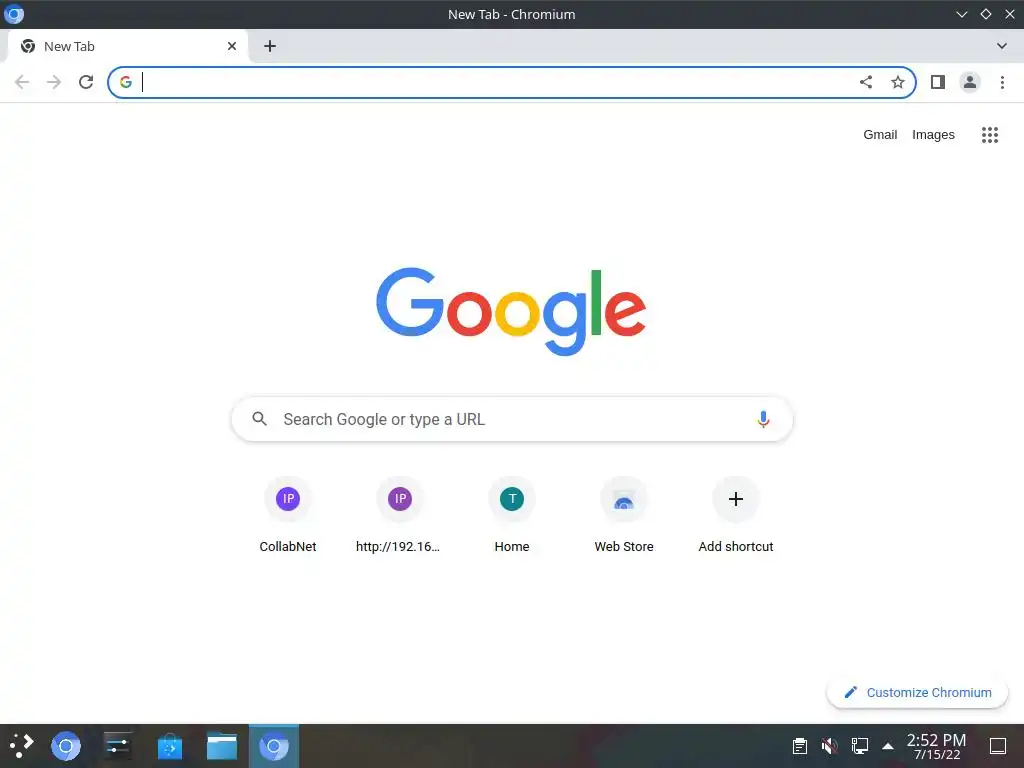Start voice search with microphone icon
Viewport: 1024px width, 768px height.
coord(763,419)
